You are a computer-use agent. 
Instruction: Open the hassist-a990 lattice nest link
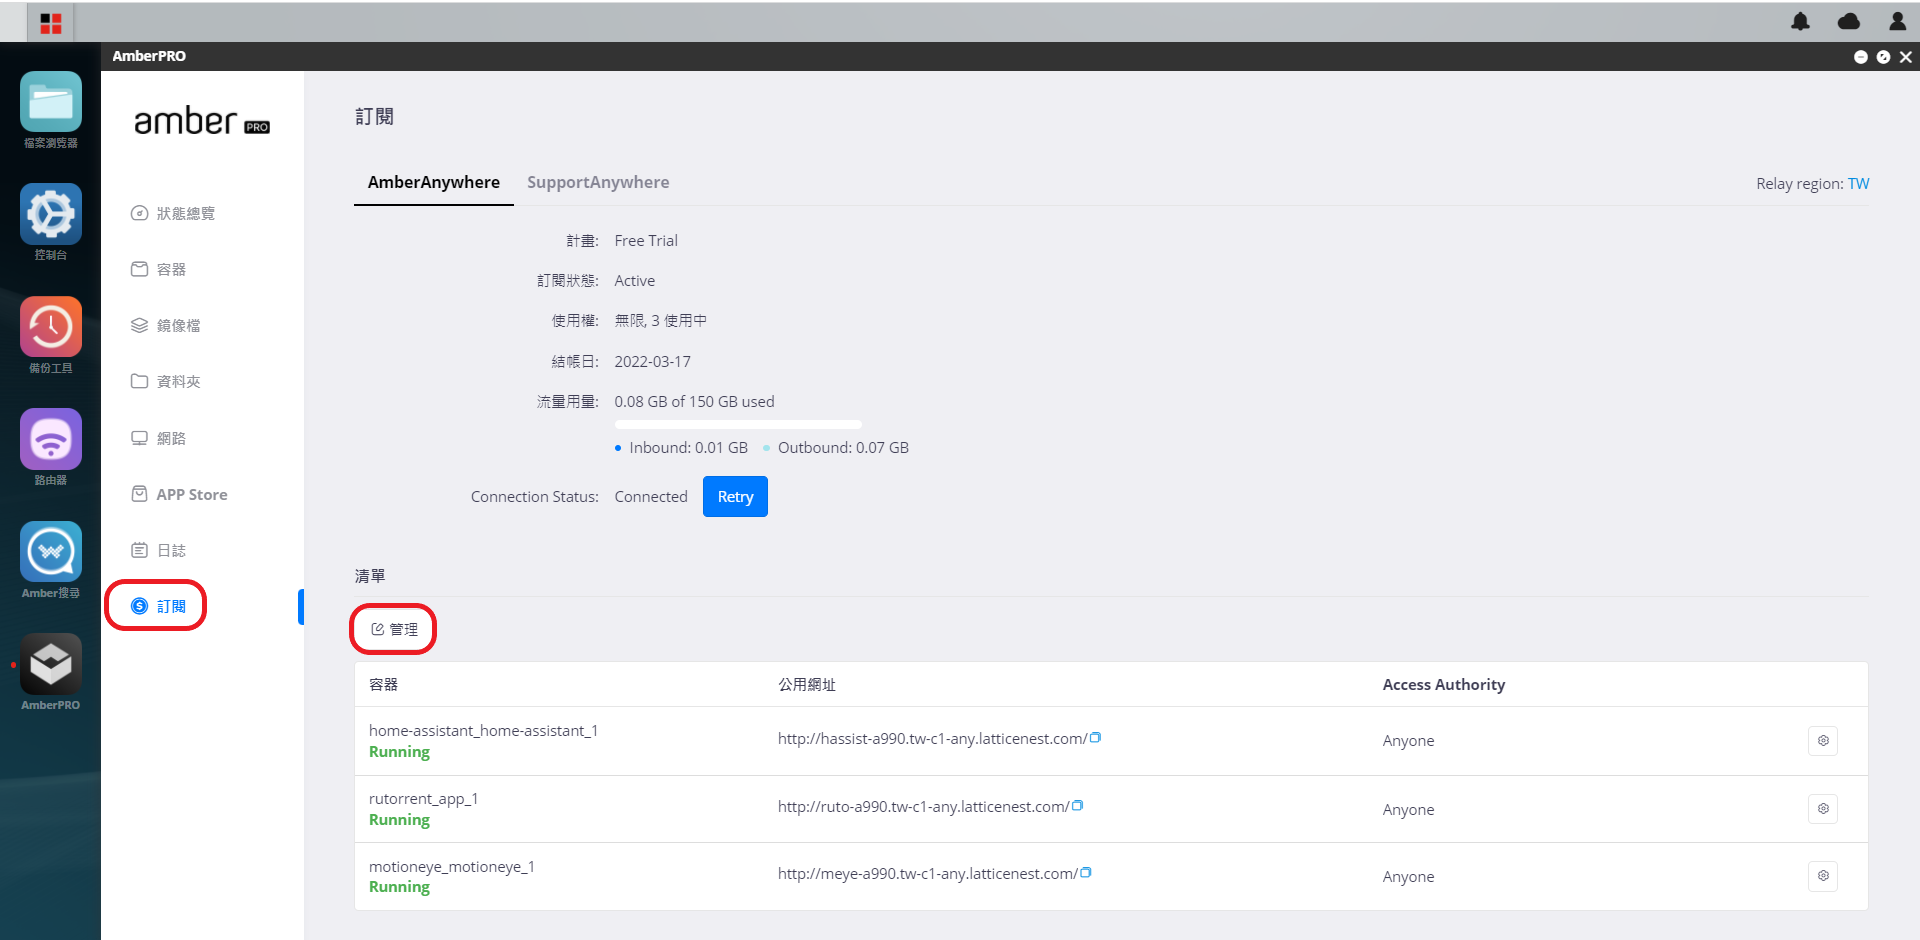click(932, 739)
